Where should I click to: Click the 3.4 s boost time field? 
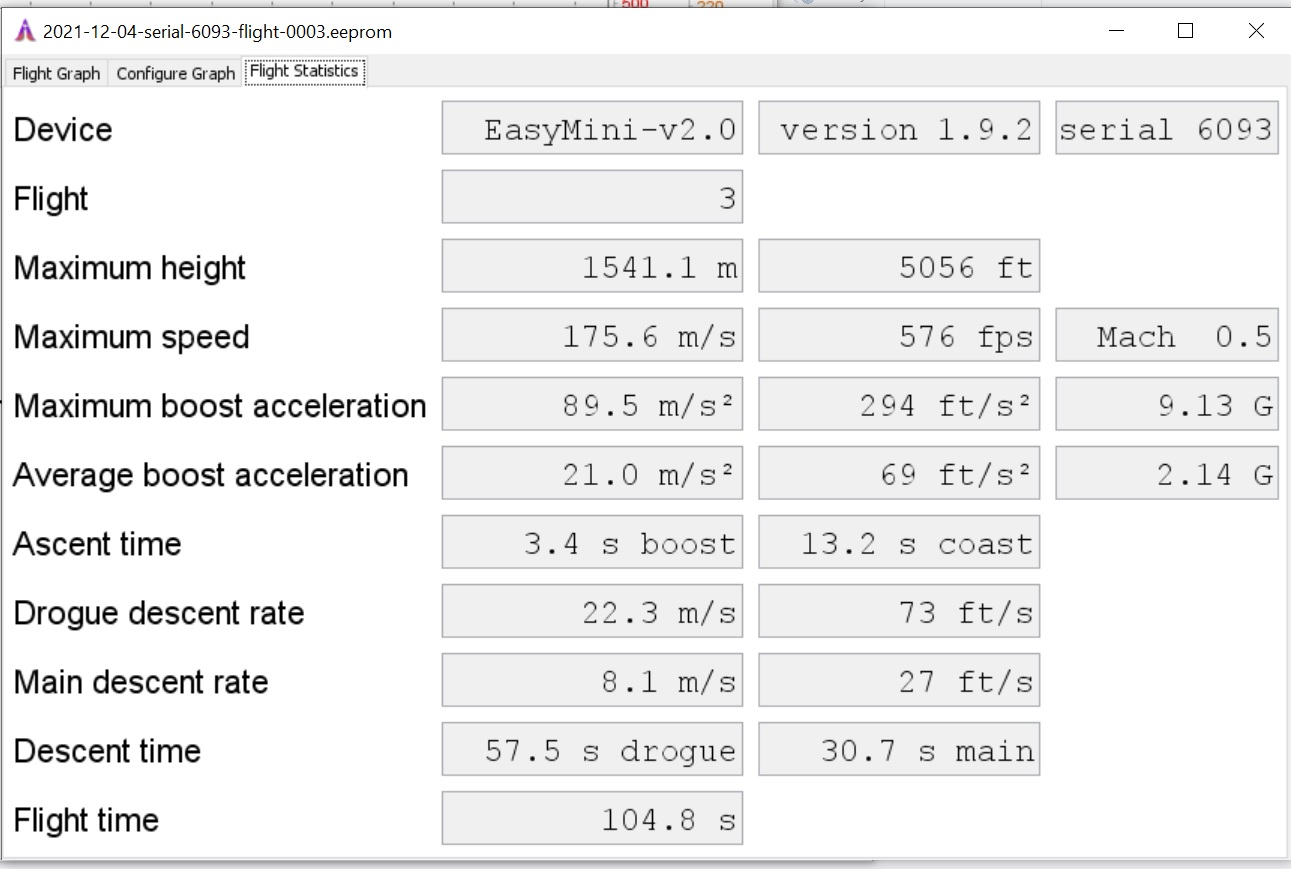(592, 543)
